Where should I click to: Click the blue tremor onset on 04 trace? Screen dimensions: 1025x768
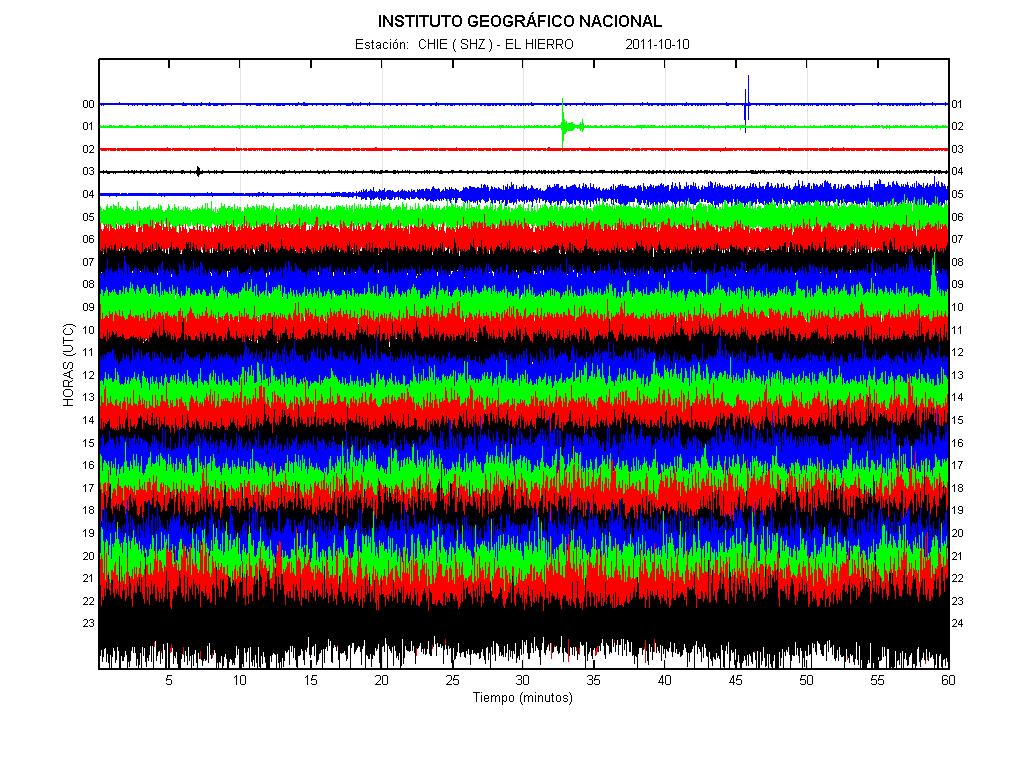point(366,193)
